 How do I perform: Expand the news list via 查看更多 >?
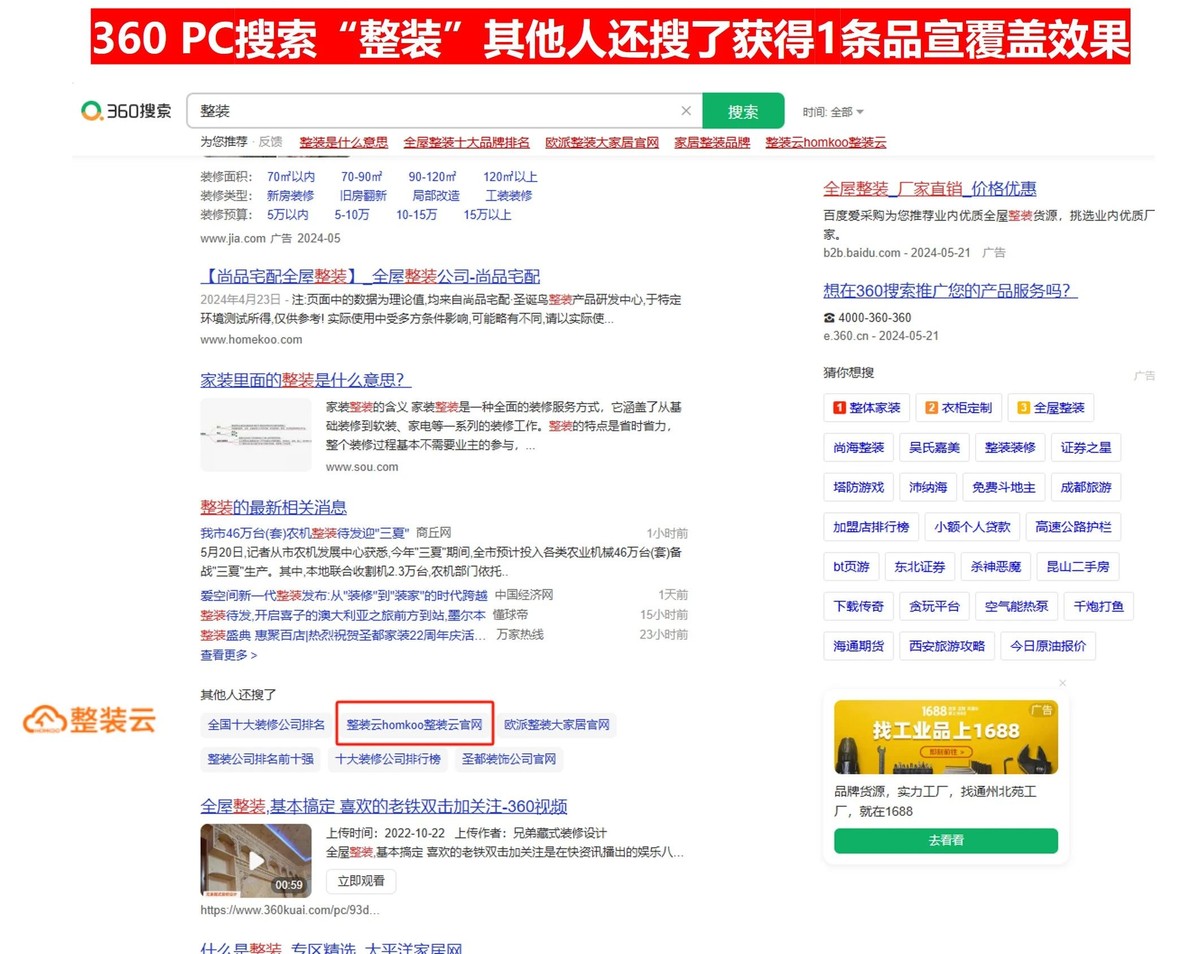[x=229, y=655]
